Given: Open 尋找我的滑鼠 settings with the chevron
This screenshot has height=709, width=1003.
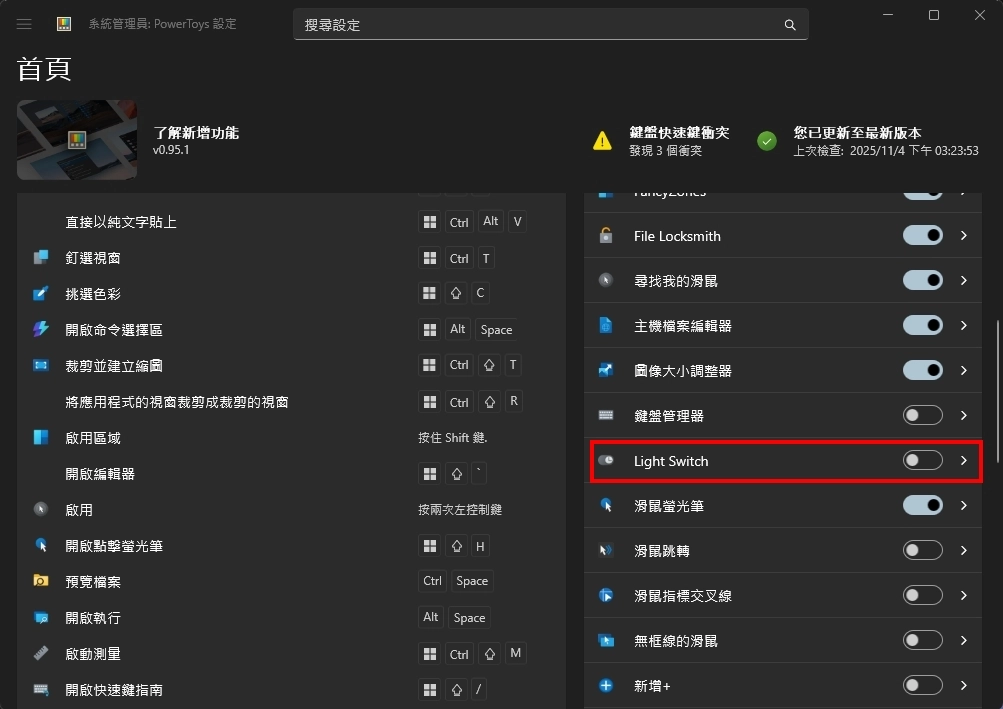Looking at the screenshot, I should click(x=963, y=280).
